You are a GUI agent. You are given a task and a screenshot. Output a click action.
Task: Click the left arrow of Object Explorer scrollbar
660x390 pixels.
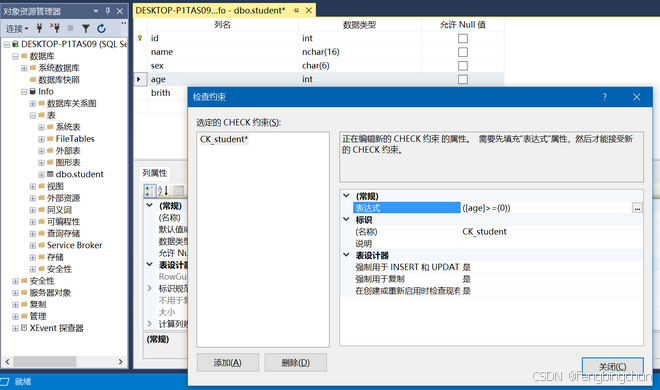tap(7, 361)
